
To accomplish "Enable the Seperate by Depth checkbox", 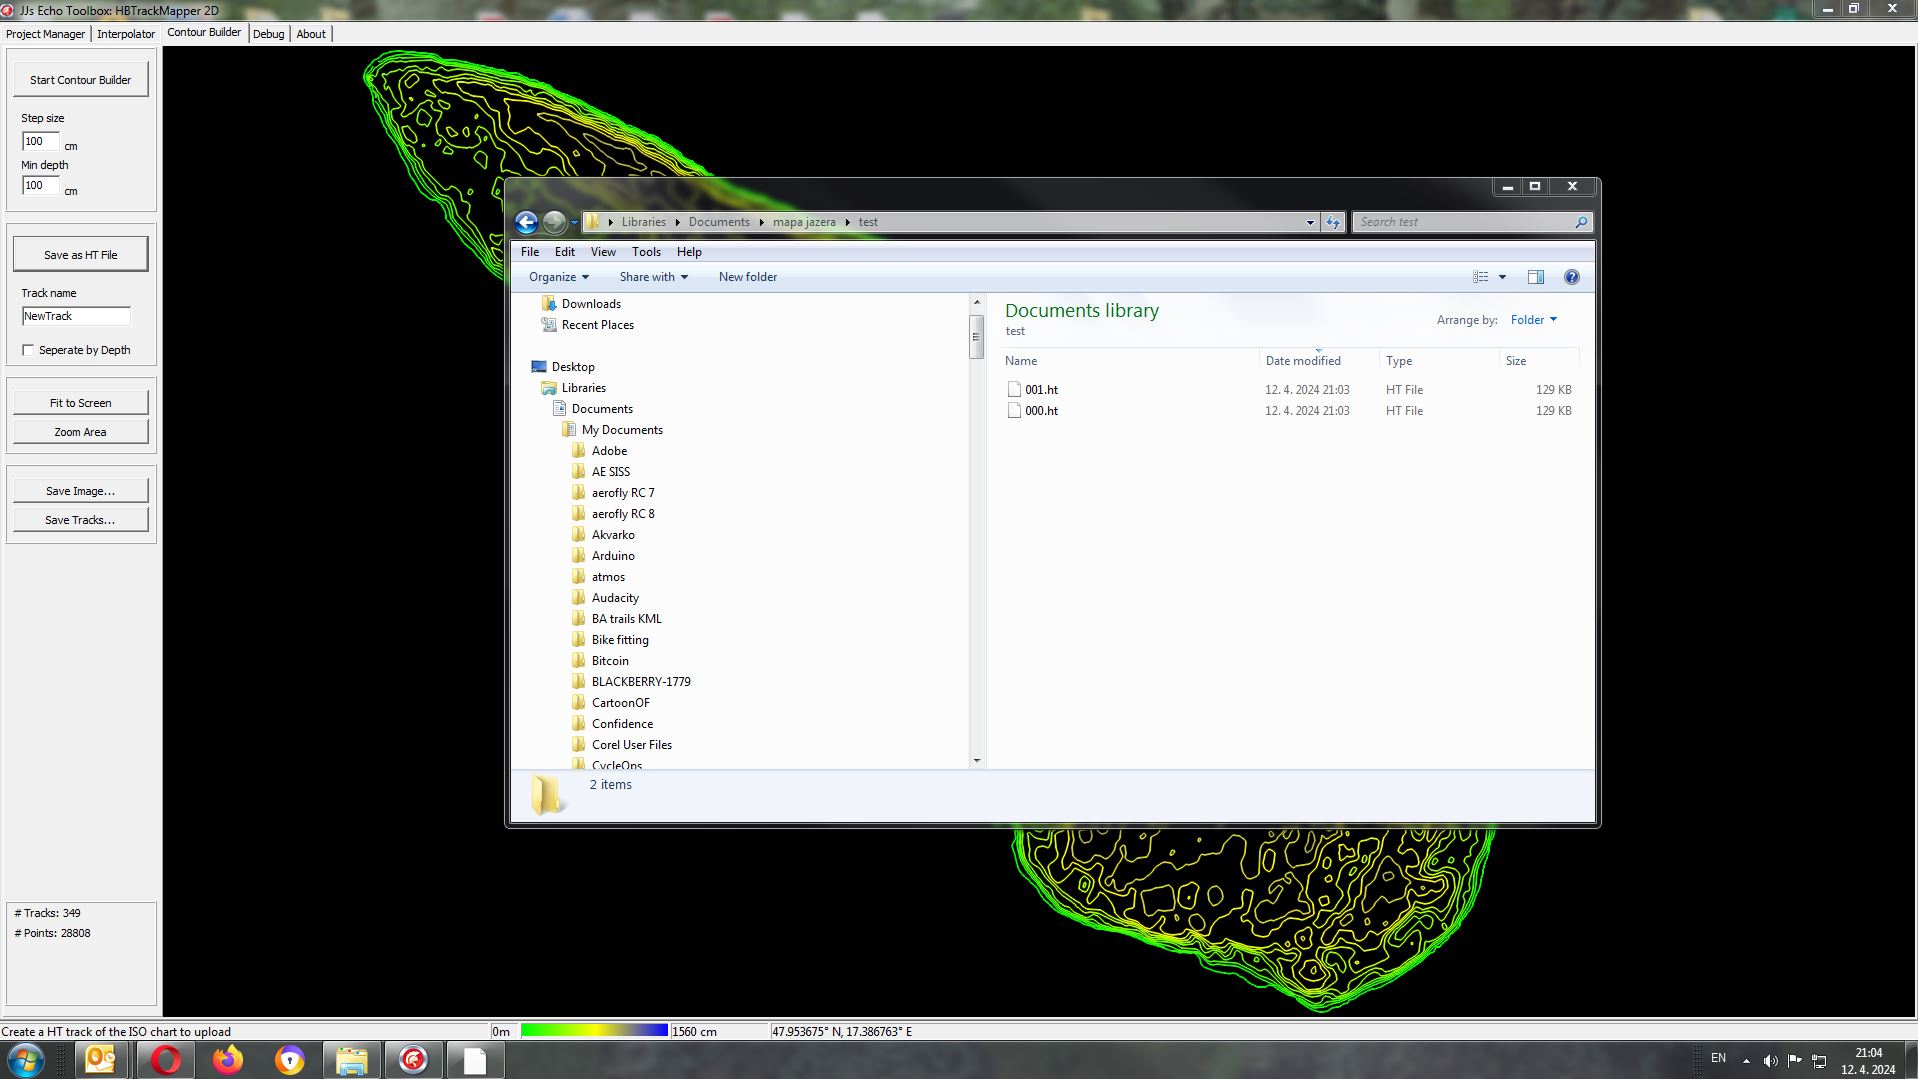I will click(x=28, y=350).
